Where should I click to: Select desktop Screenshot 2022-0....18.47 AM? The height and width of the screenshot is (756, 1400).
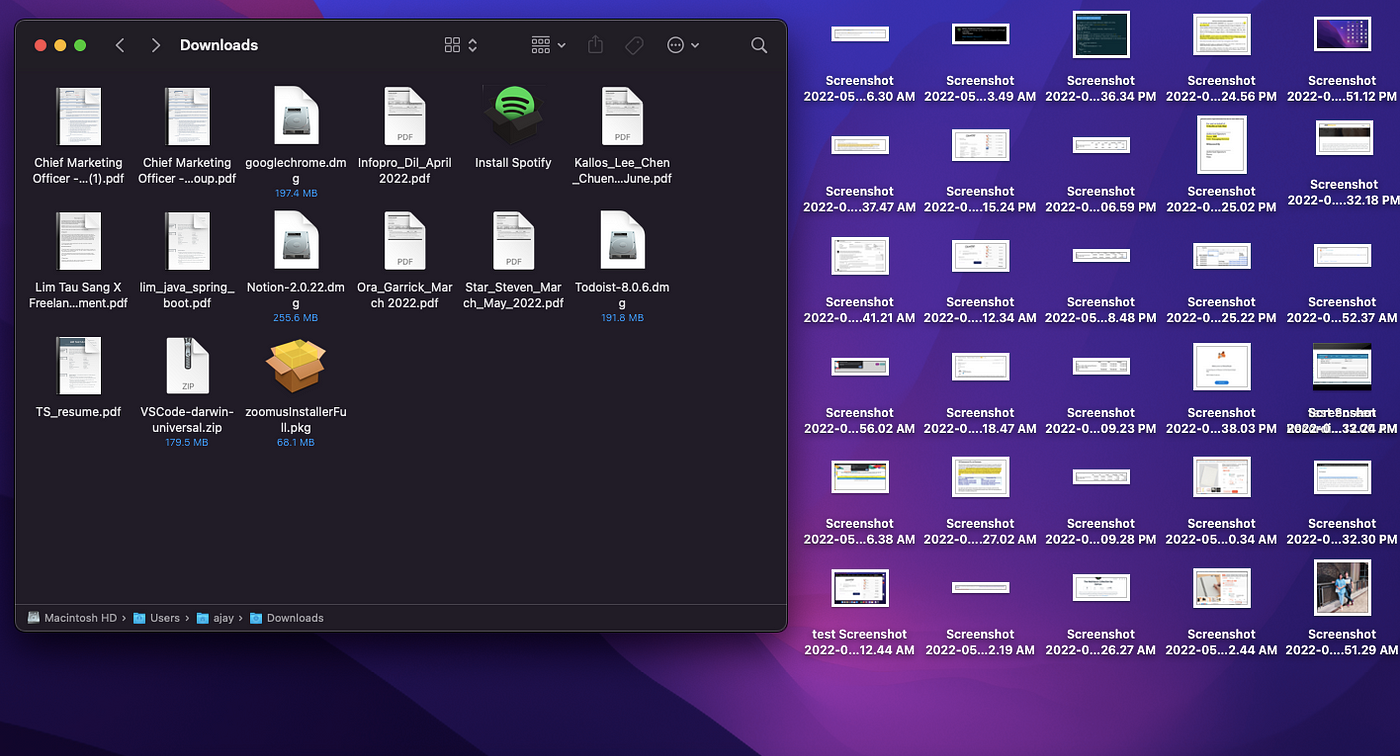[980, 367]
